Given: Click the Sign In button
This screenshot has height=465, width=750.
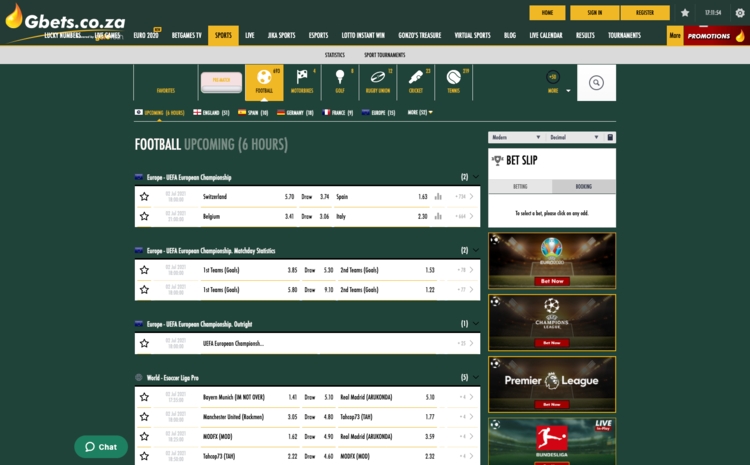Looking at the screenshot, I should 595,13.
